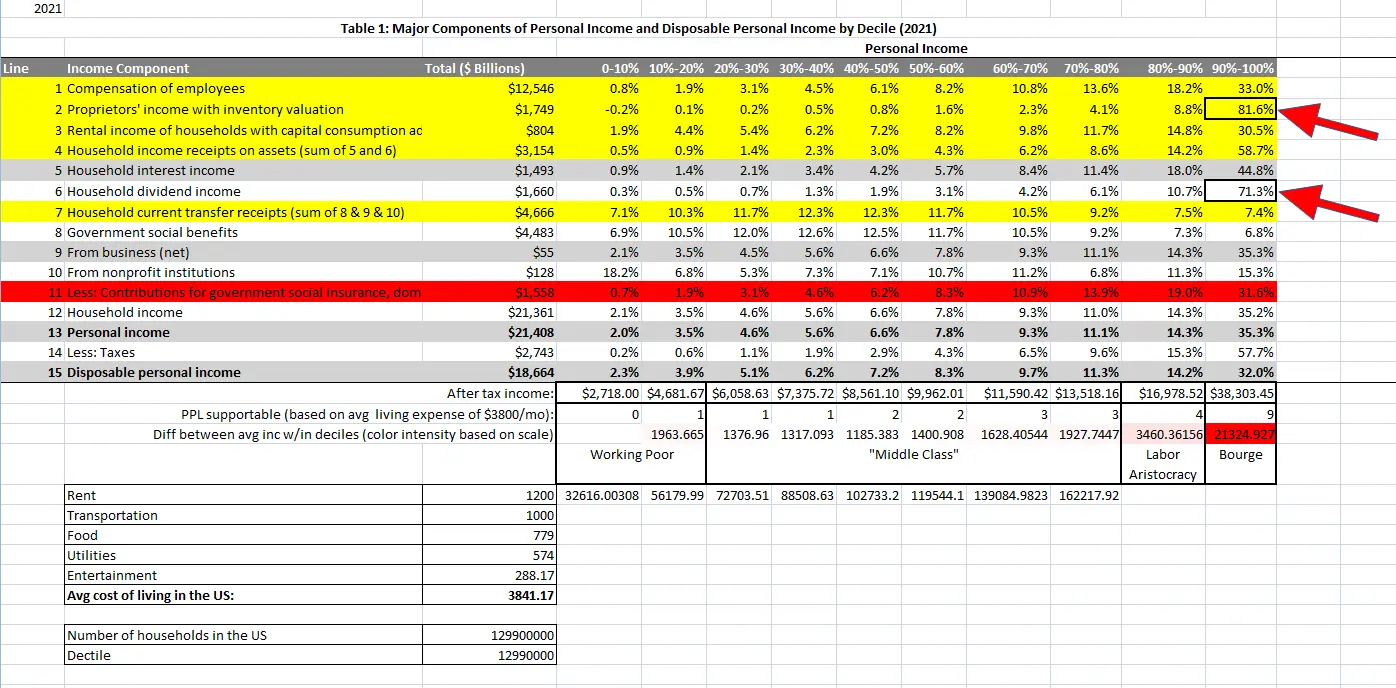Viewport: 1396px width, 688px height.
Task: Select the outlined 81.6% proprietors' income cell
Action: 1241,110
